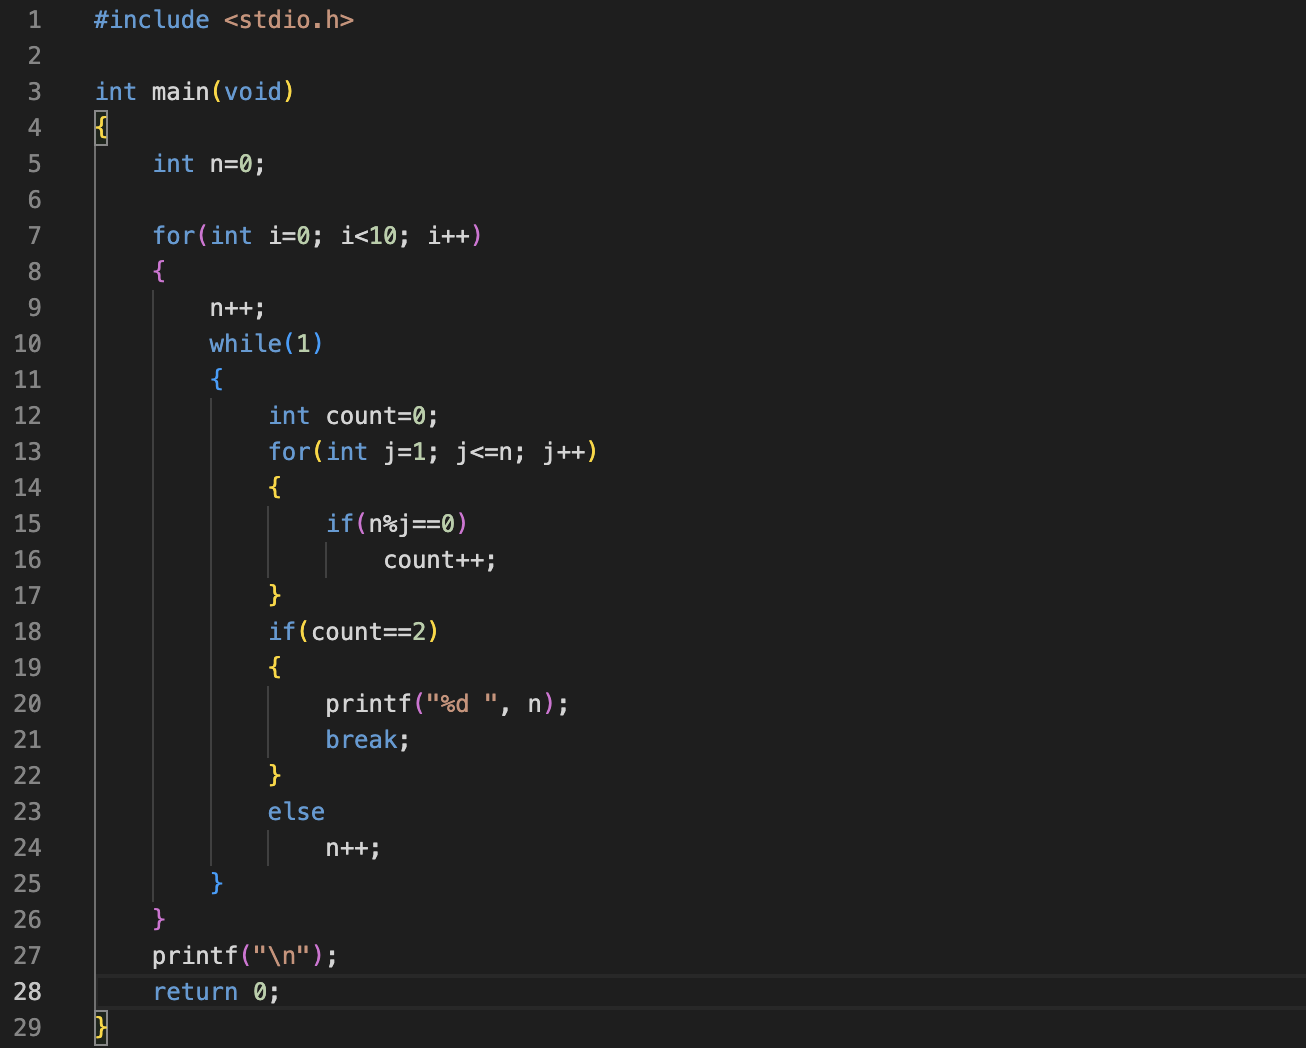The width and height of the screenshot is (1306, 1048).
Task: Click the 'main' function name
Action: pos(181,92)
